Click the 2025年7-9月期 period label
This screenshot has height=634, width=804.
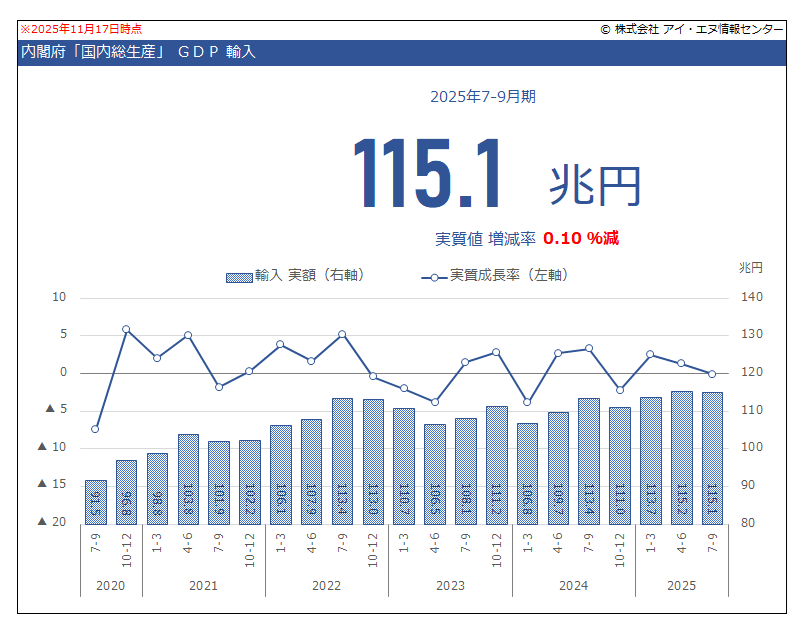point(483,97)
